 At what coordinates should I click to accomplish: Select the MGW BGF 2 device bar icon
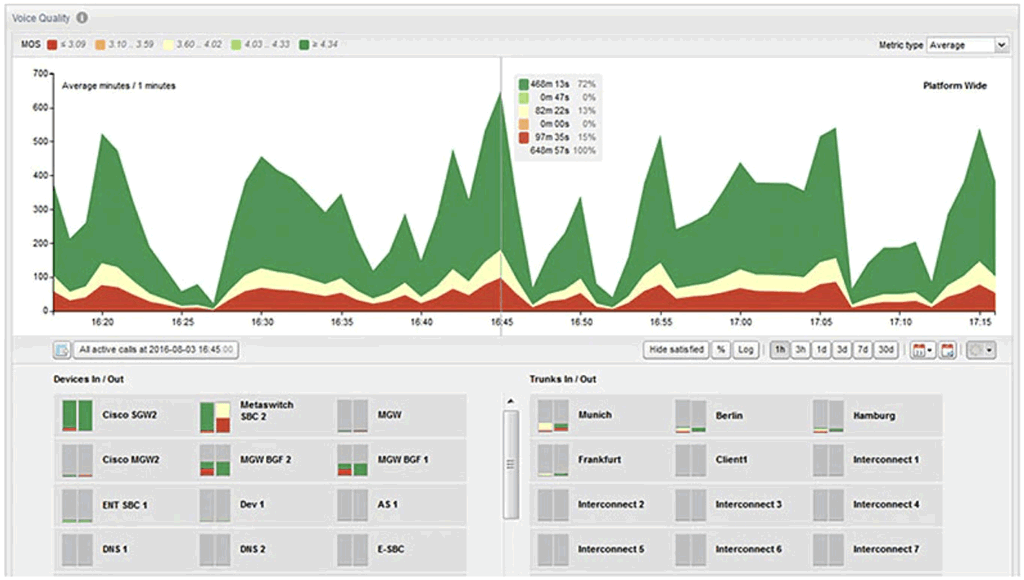click(215, 460)
